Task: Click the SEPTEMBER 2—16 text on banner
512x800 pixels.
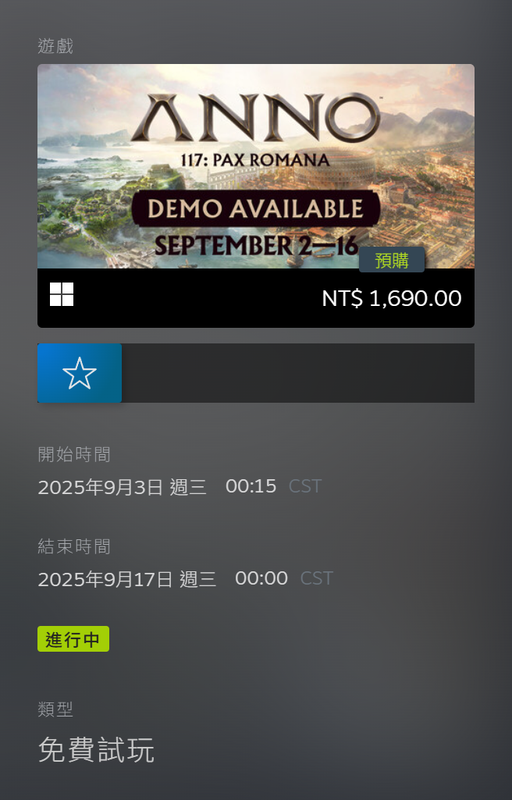Action: point(257,245)
